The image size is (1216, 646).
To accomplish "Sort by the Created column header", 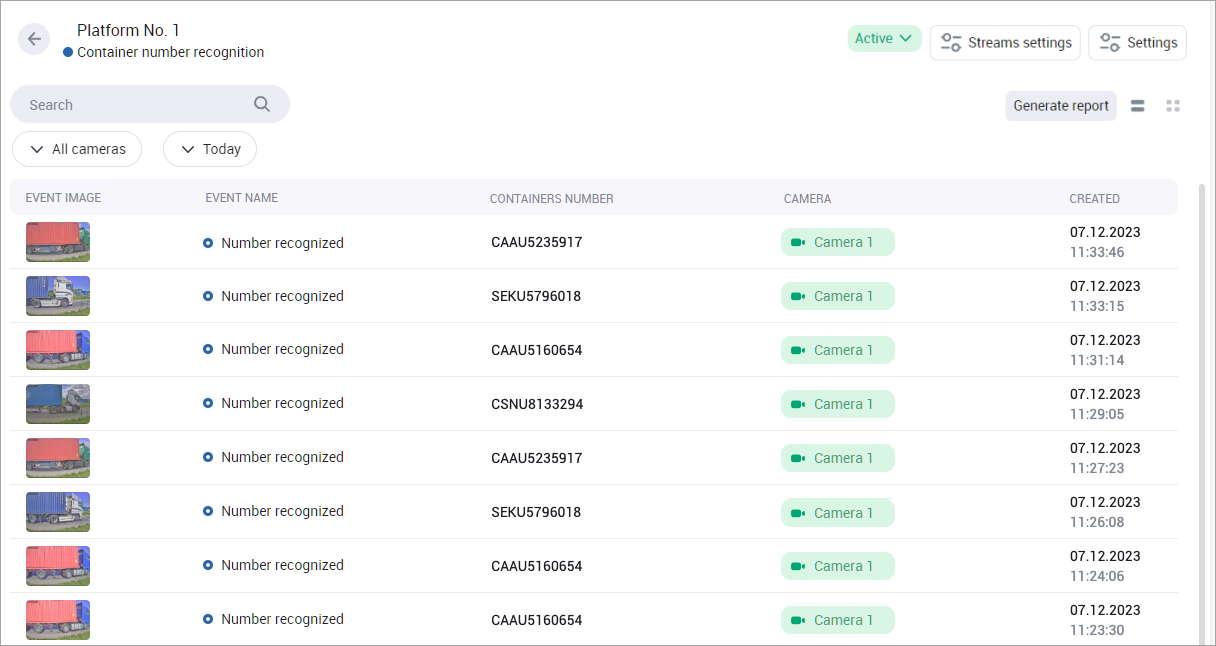I will pos(1094,199).
